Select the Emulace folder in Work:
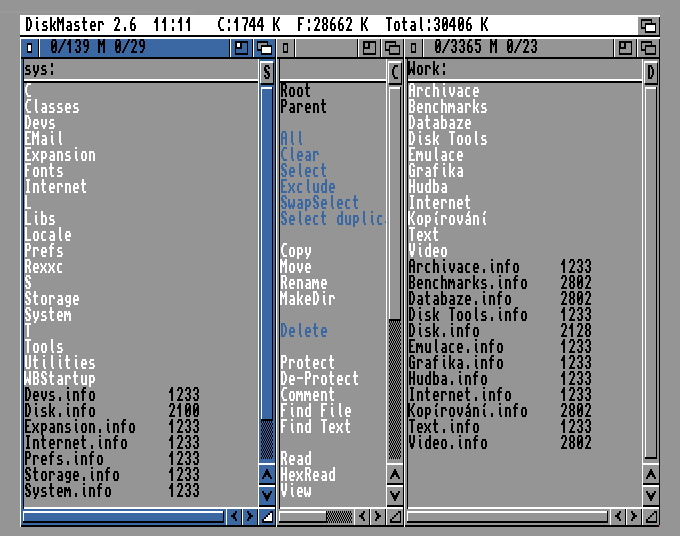 point(435,155)
